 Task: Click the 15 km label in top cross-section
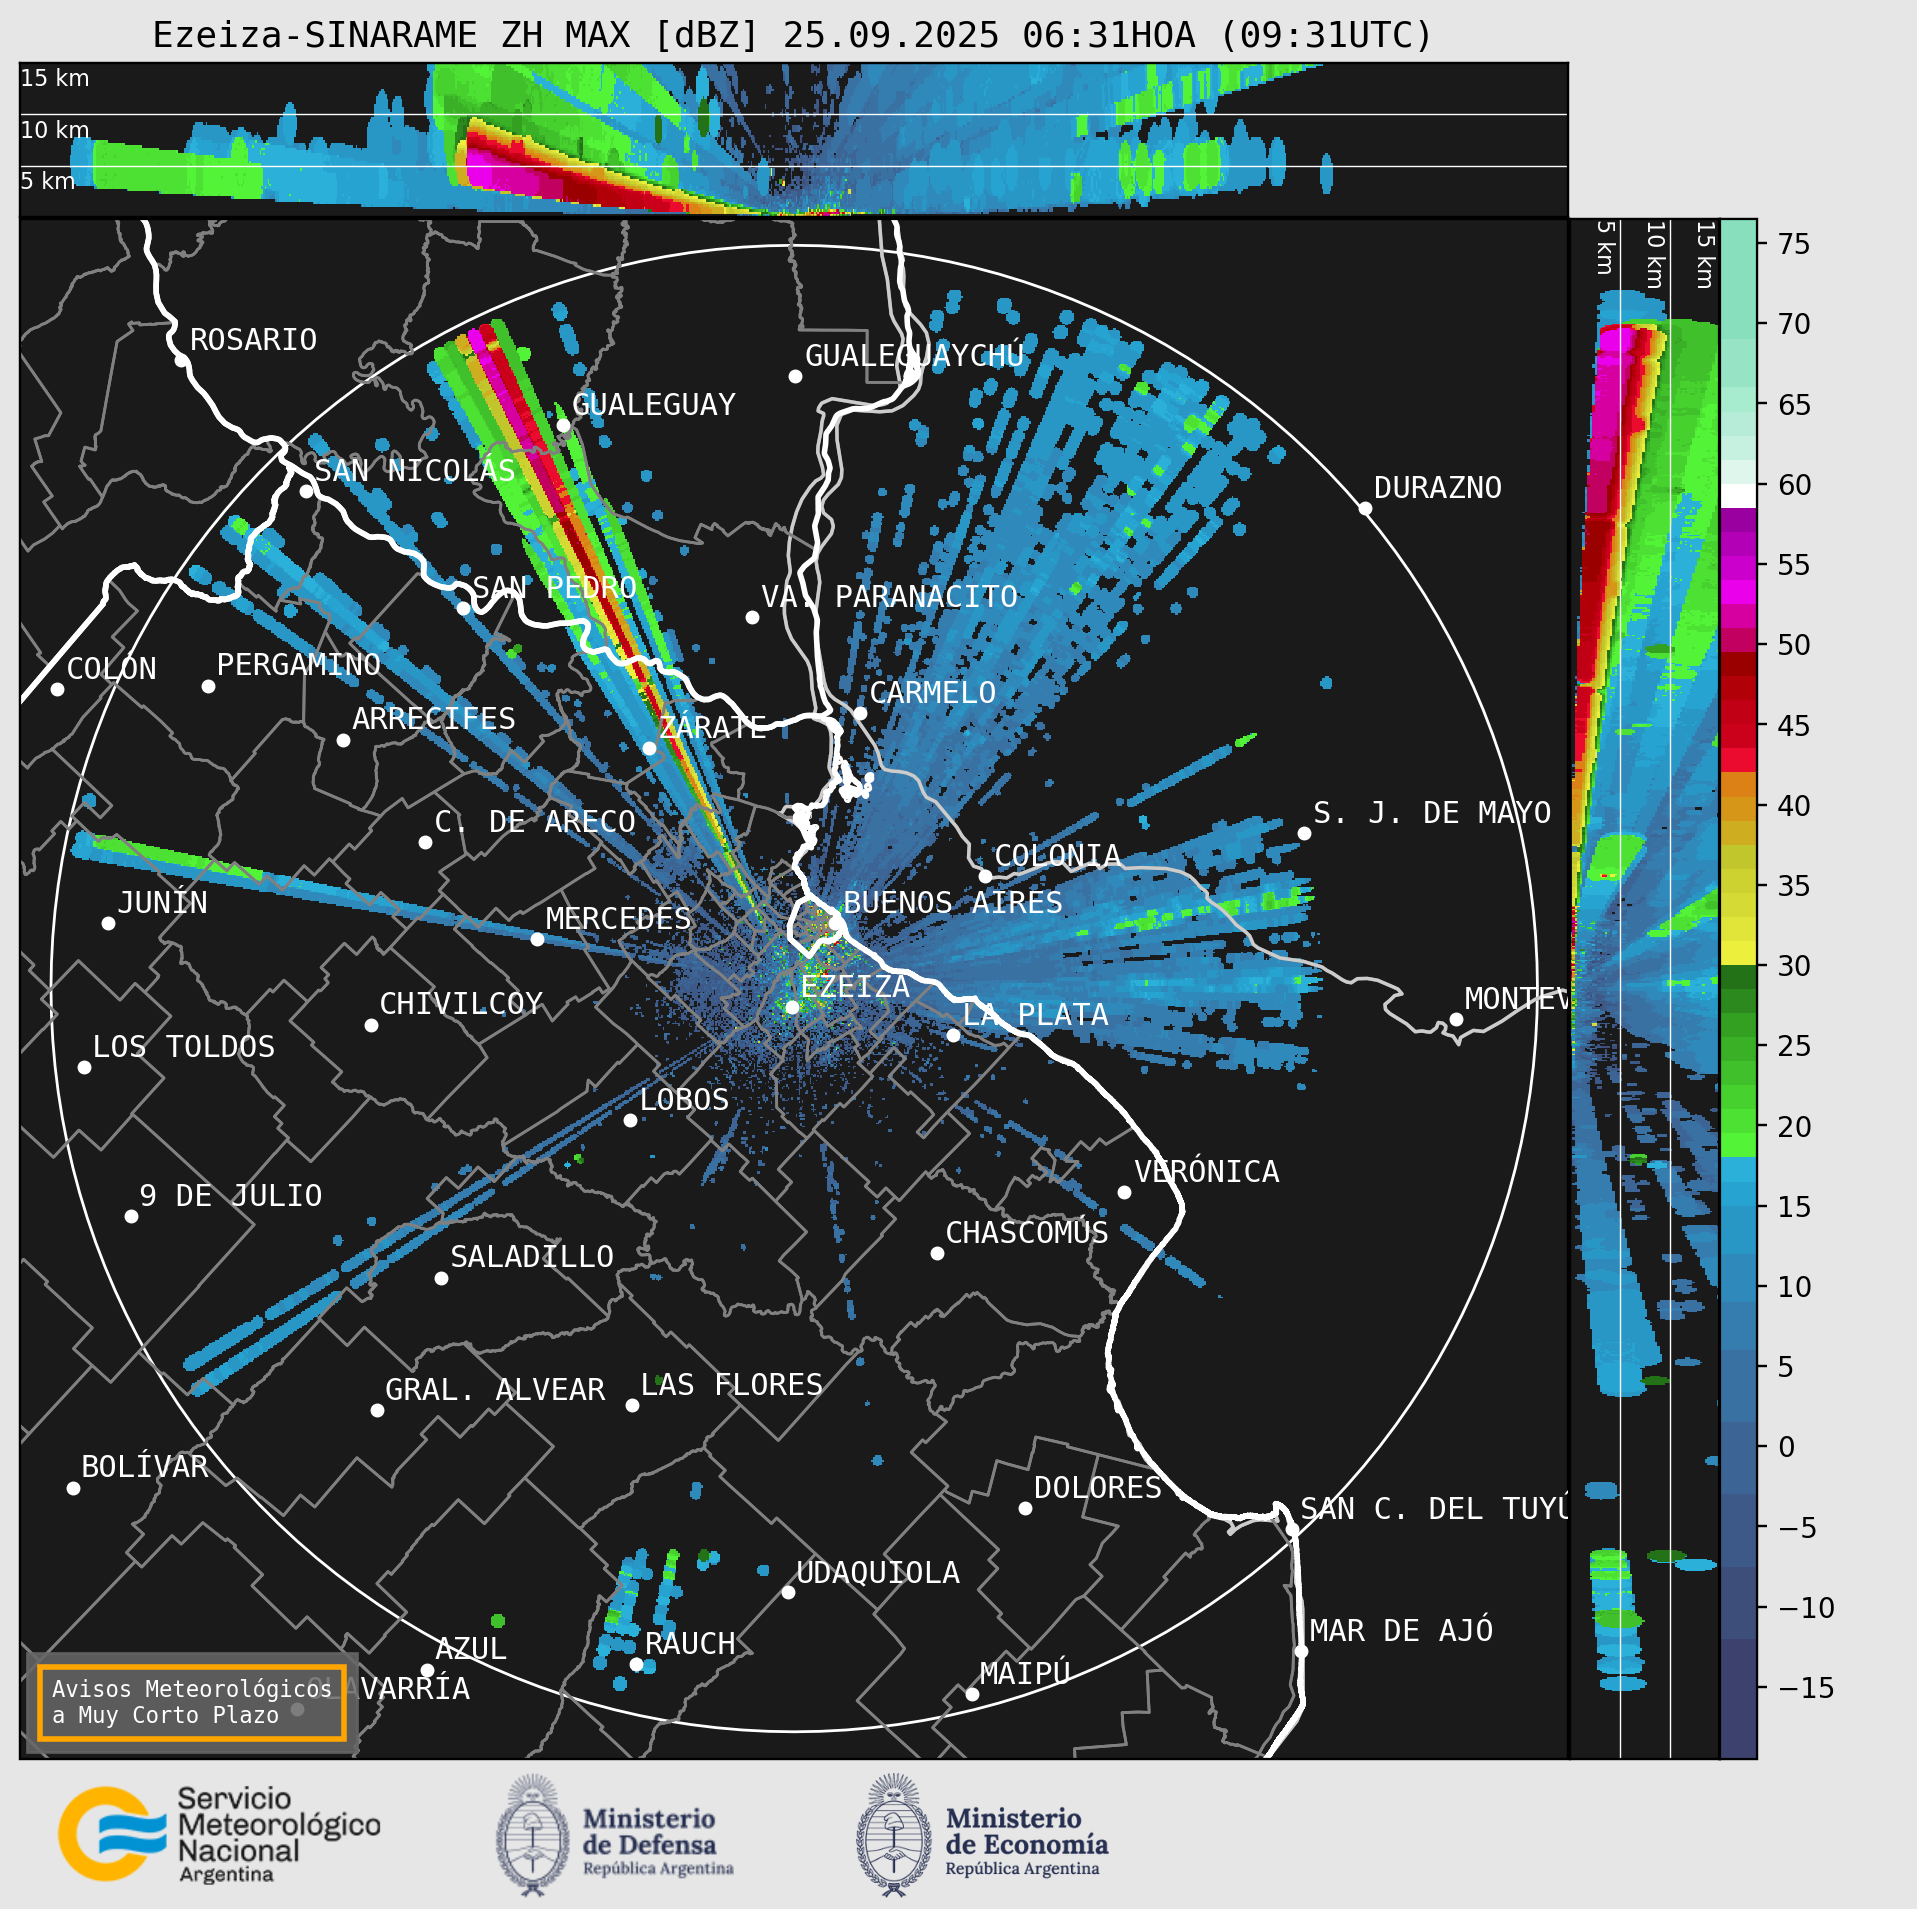(55, 78)
